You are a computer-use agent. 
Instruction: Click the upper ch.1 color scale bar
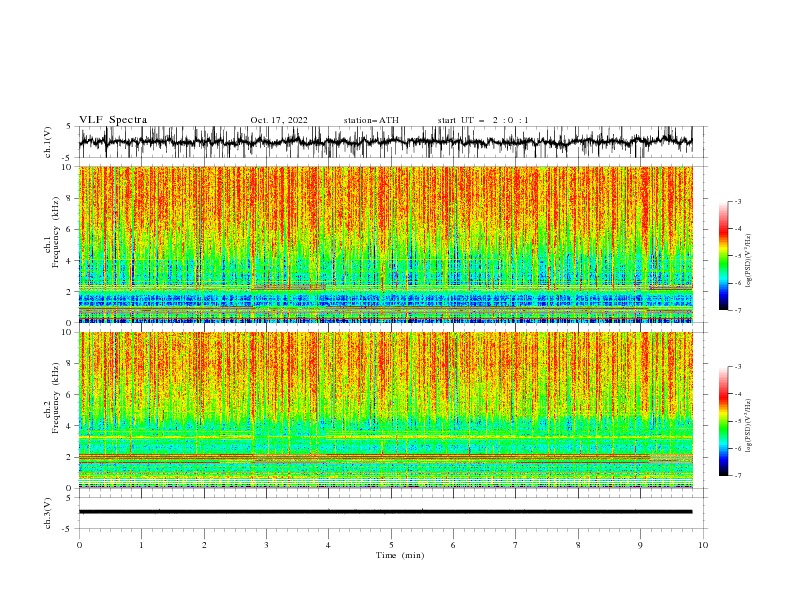click(x=724, y=256)
